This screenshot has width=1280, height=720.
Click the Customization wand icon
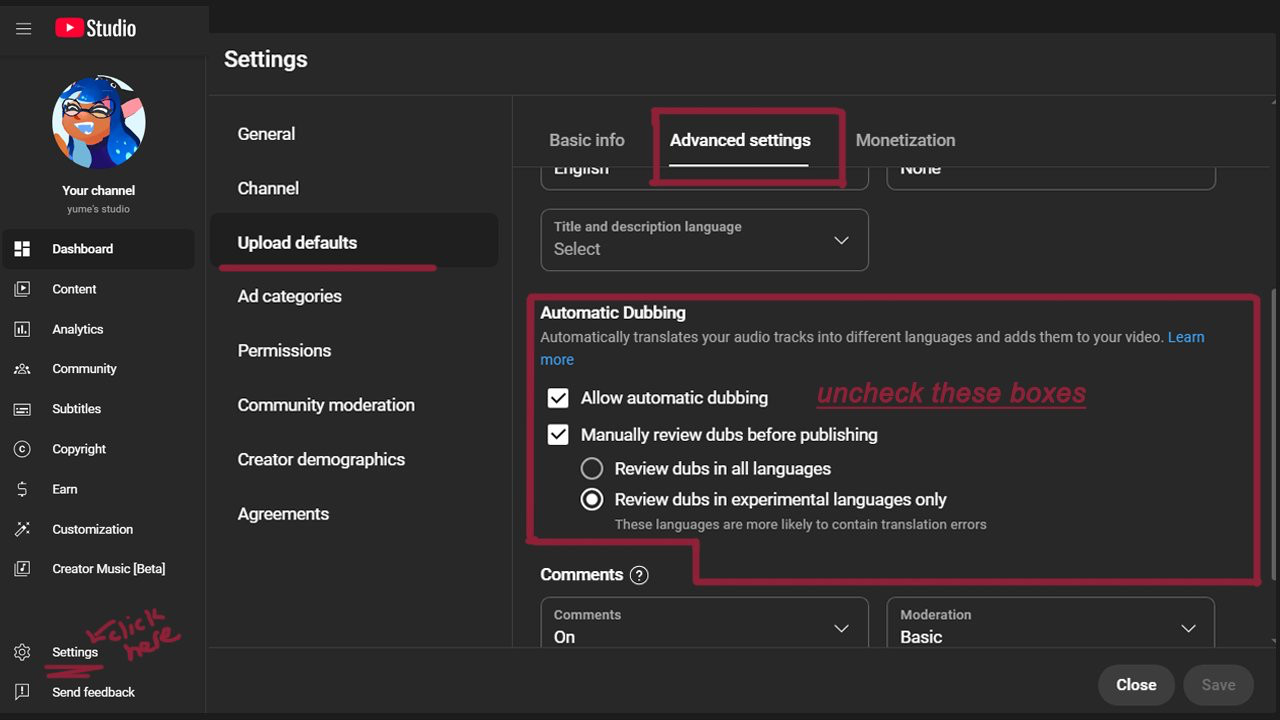tap(22, 529)
